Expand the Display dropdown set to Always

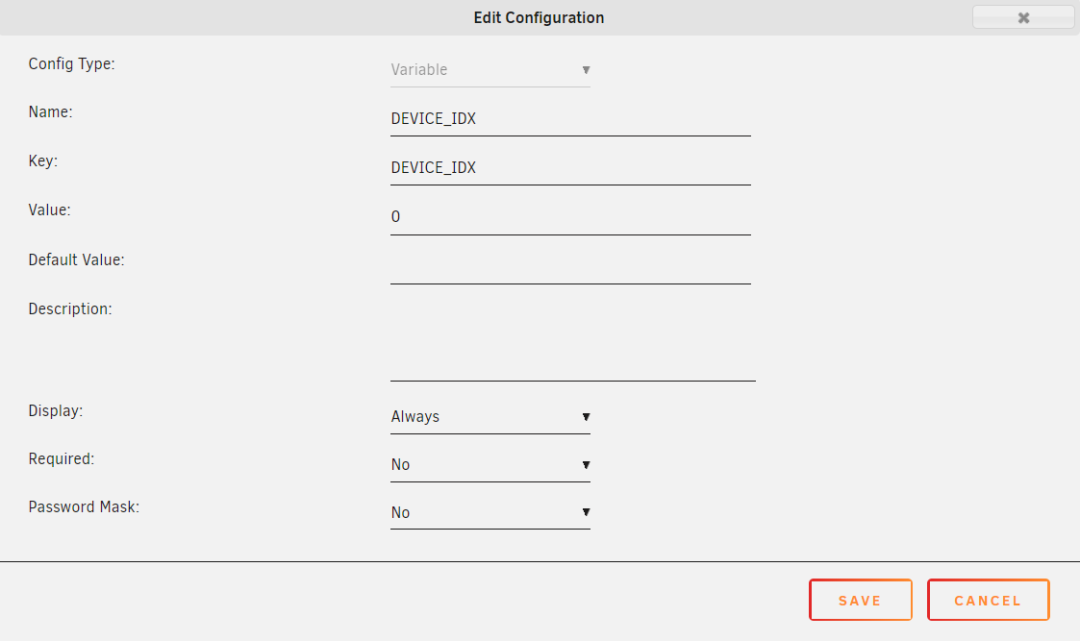(x=490, y=417)
